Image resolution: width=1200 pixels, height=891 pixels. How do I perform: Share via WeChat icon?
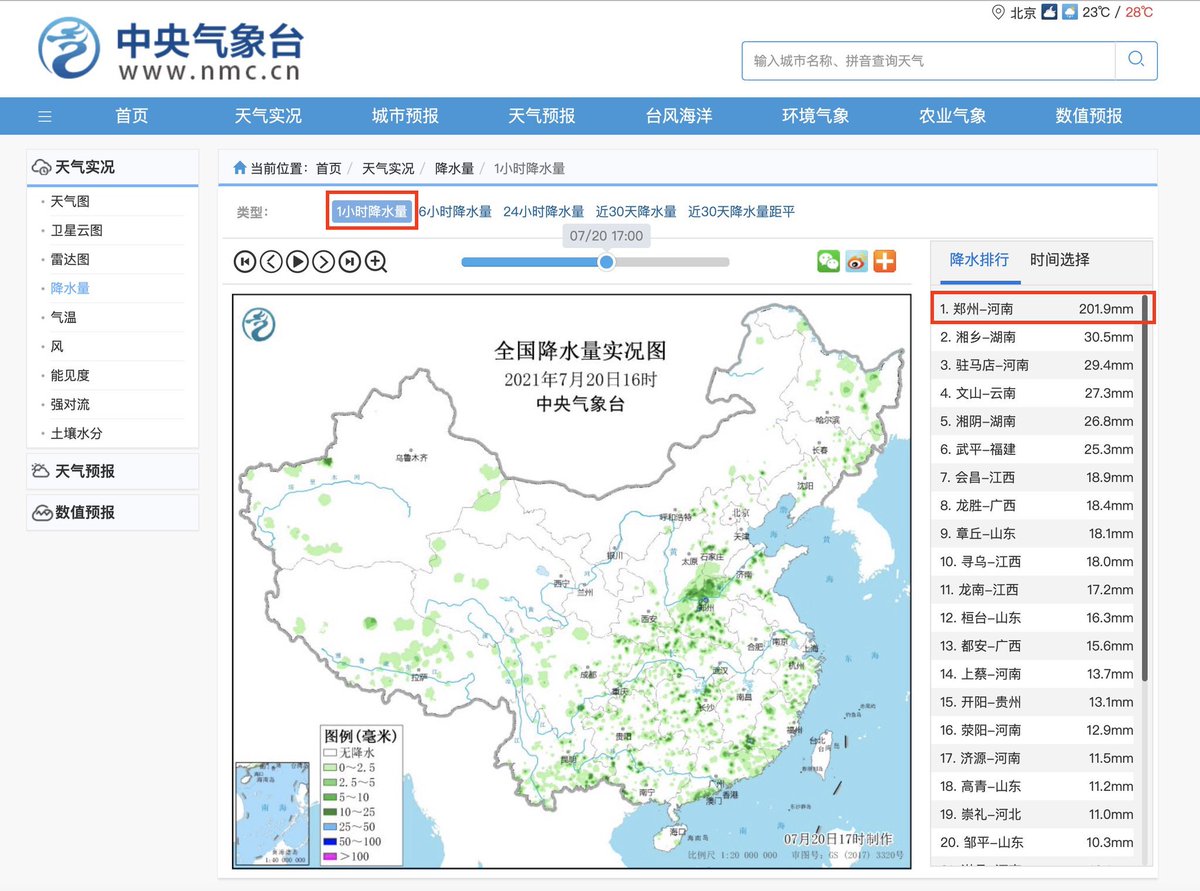(829, 261)
